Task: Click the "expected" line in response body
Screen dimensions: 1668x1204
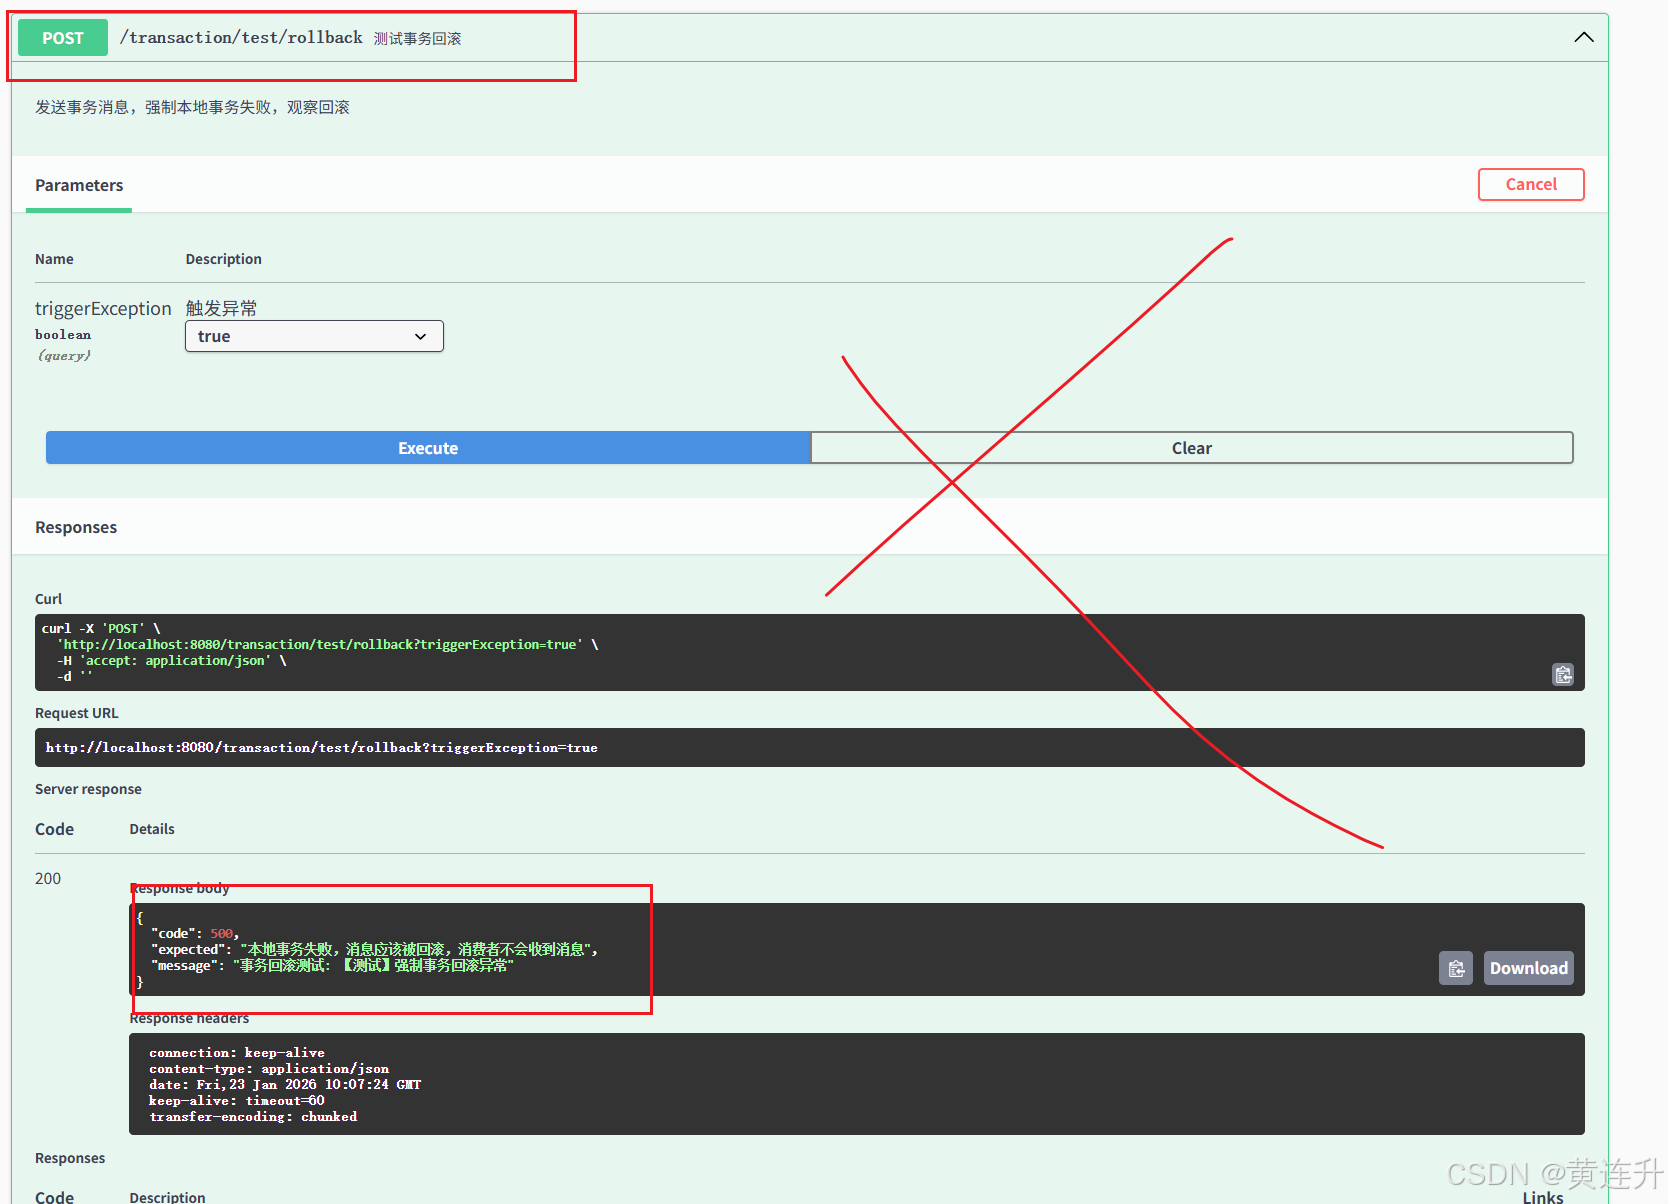Action: point(375,949)
